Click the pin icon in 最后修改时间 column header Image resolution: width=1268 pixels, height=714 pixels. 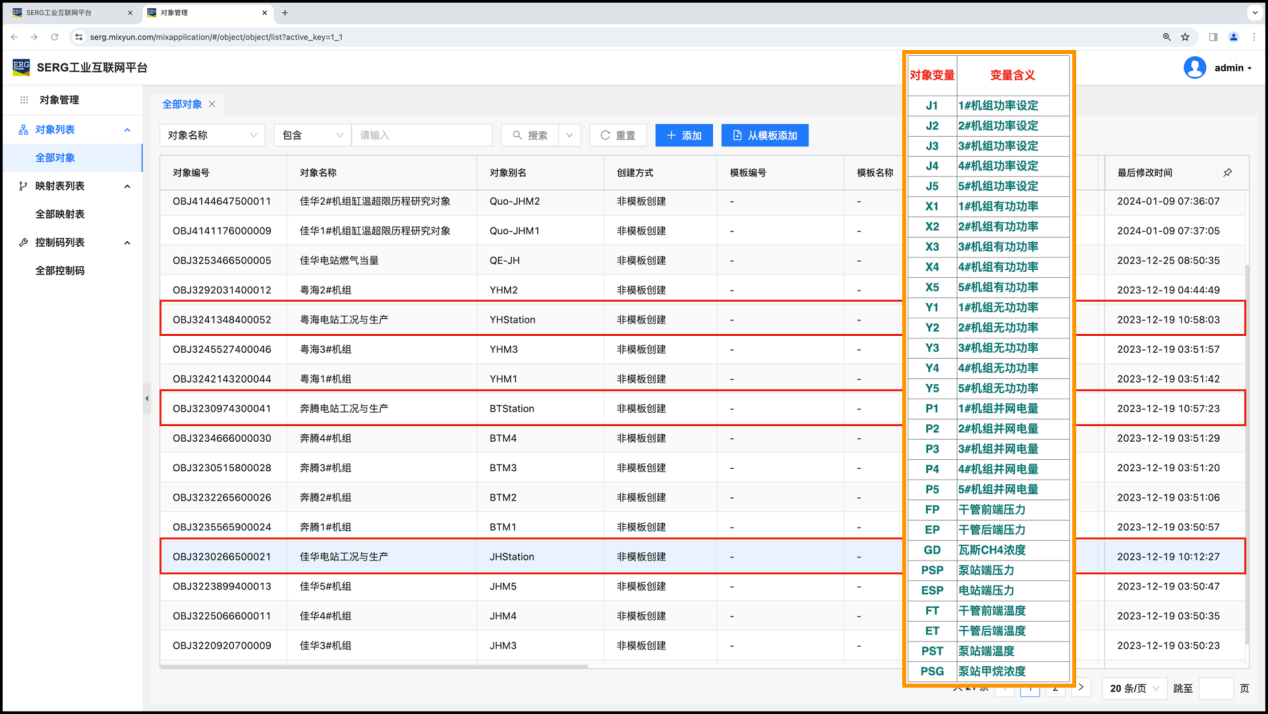pos(1227,173)
